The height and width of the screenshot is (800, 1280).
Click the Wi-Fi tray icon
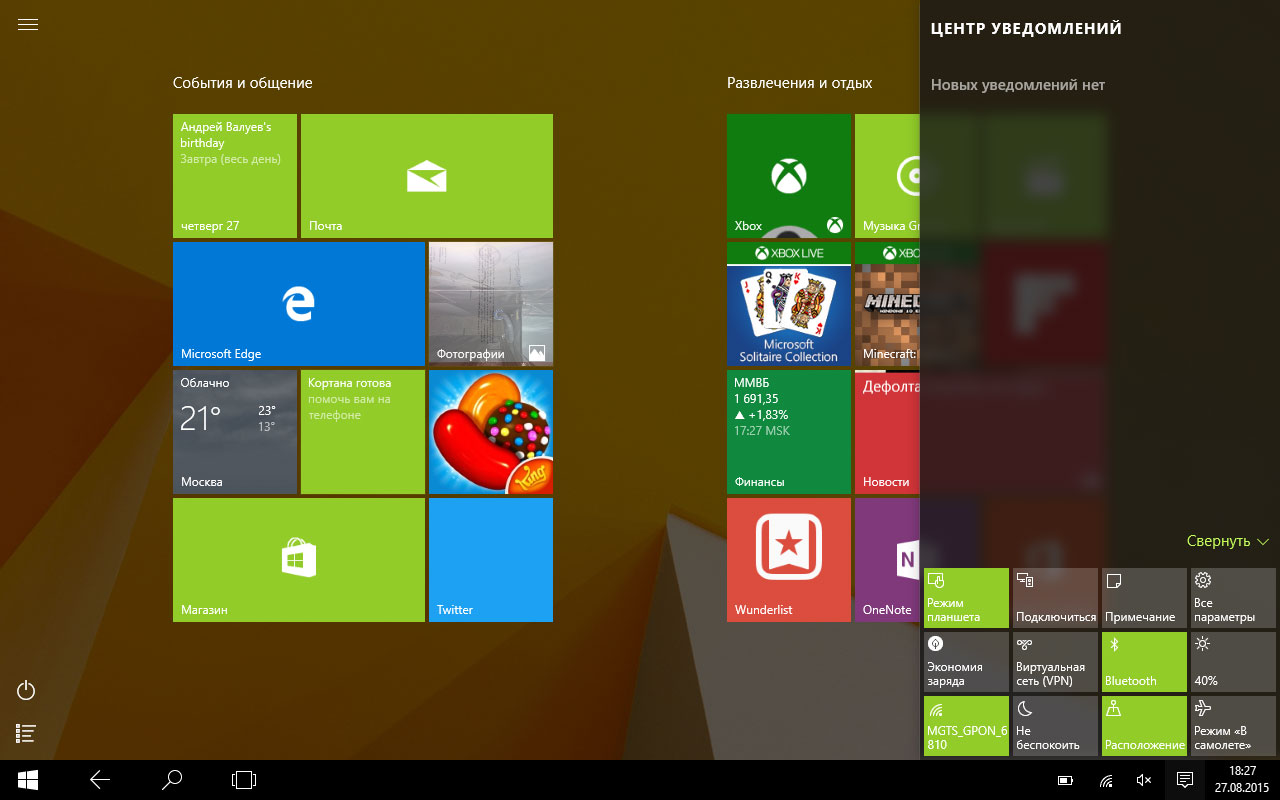pos(1106,780)
